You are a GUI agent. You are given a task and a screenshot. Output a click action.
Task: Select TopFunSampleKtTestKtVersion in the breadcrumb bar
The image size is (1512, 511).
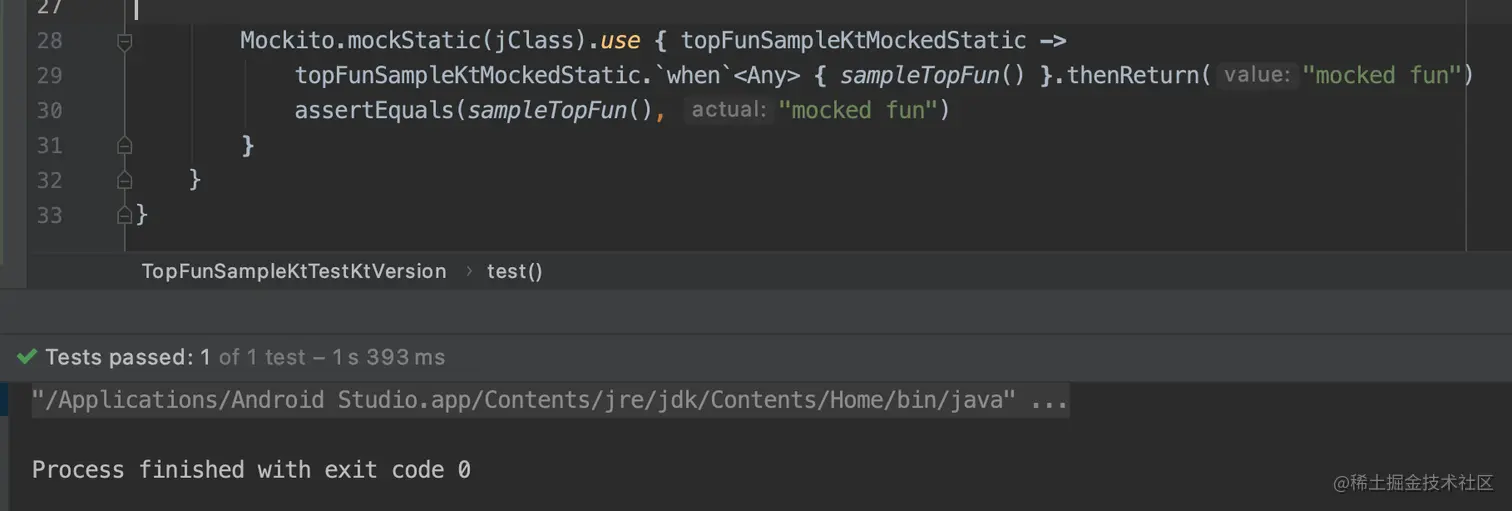pyautogui.click(x=294, y=271)
